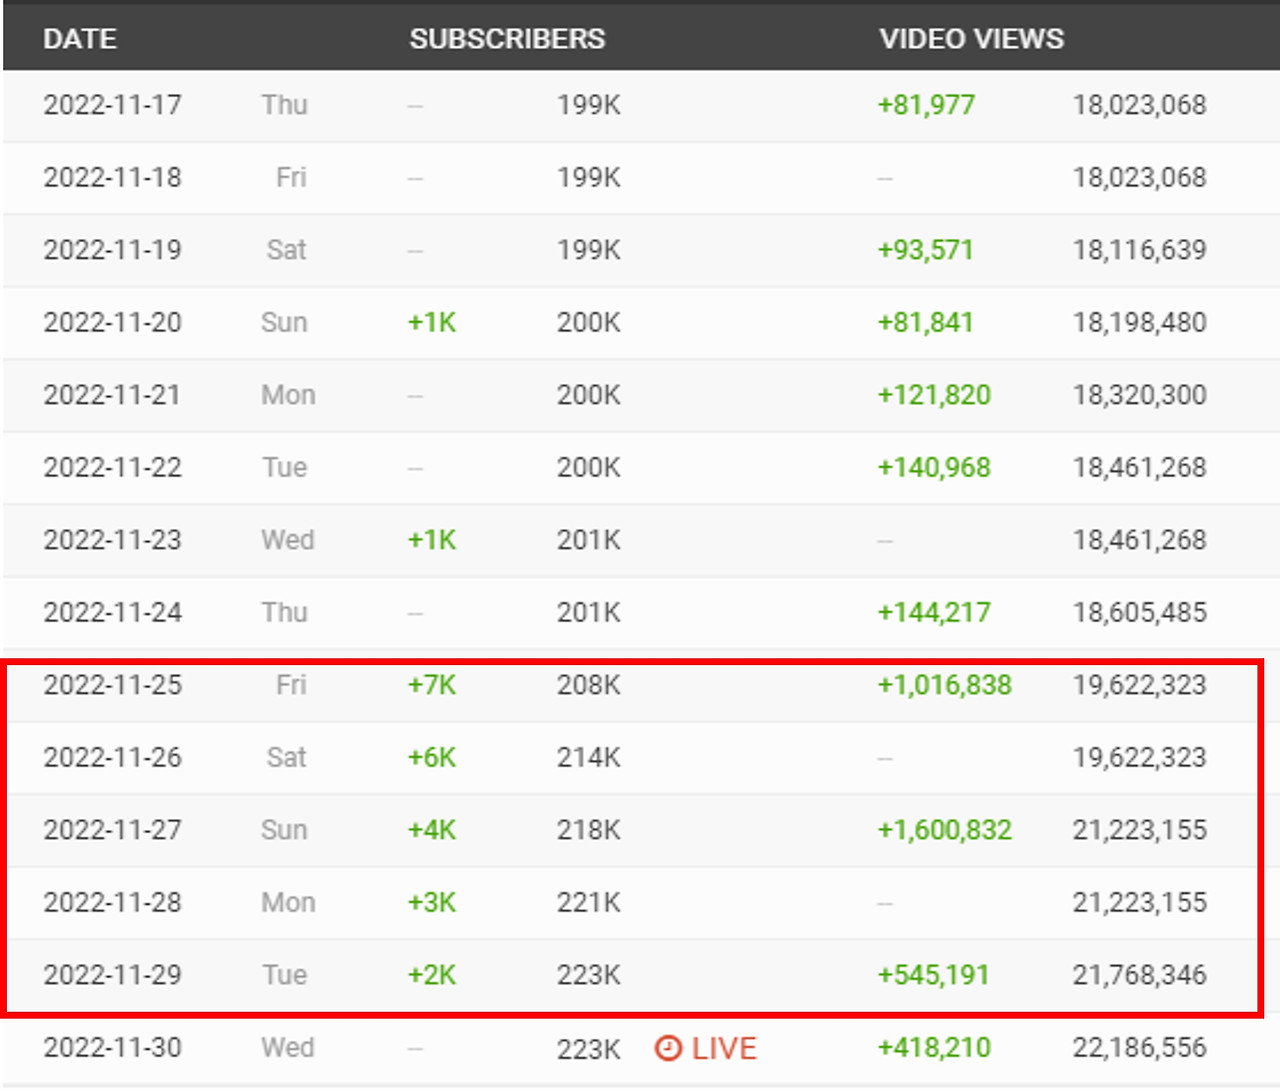
Task: Click the date 2022-11-19
Action: [112, 250]
